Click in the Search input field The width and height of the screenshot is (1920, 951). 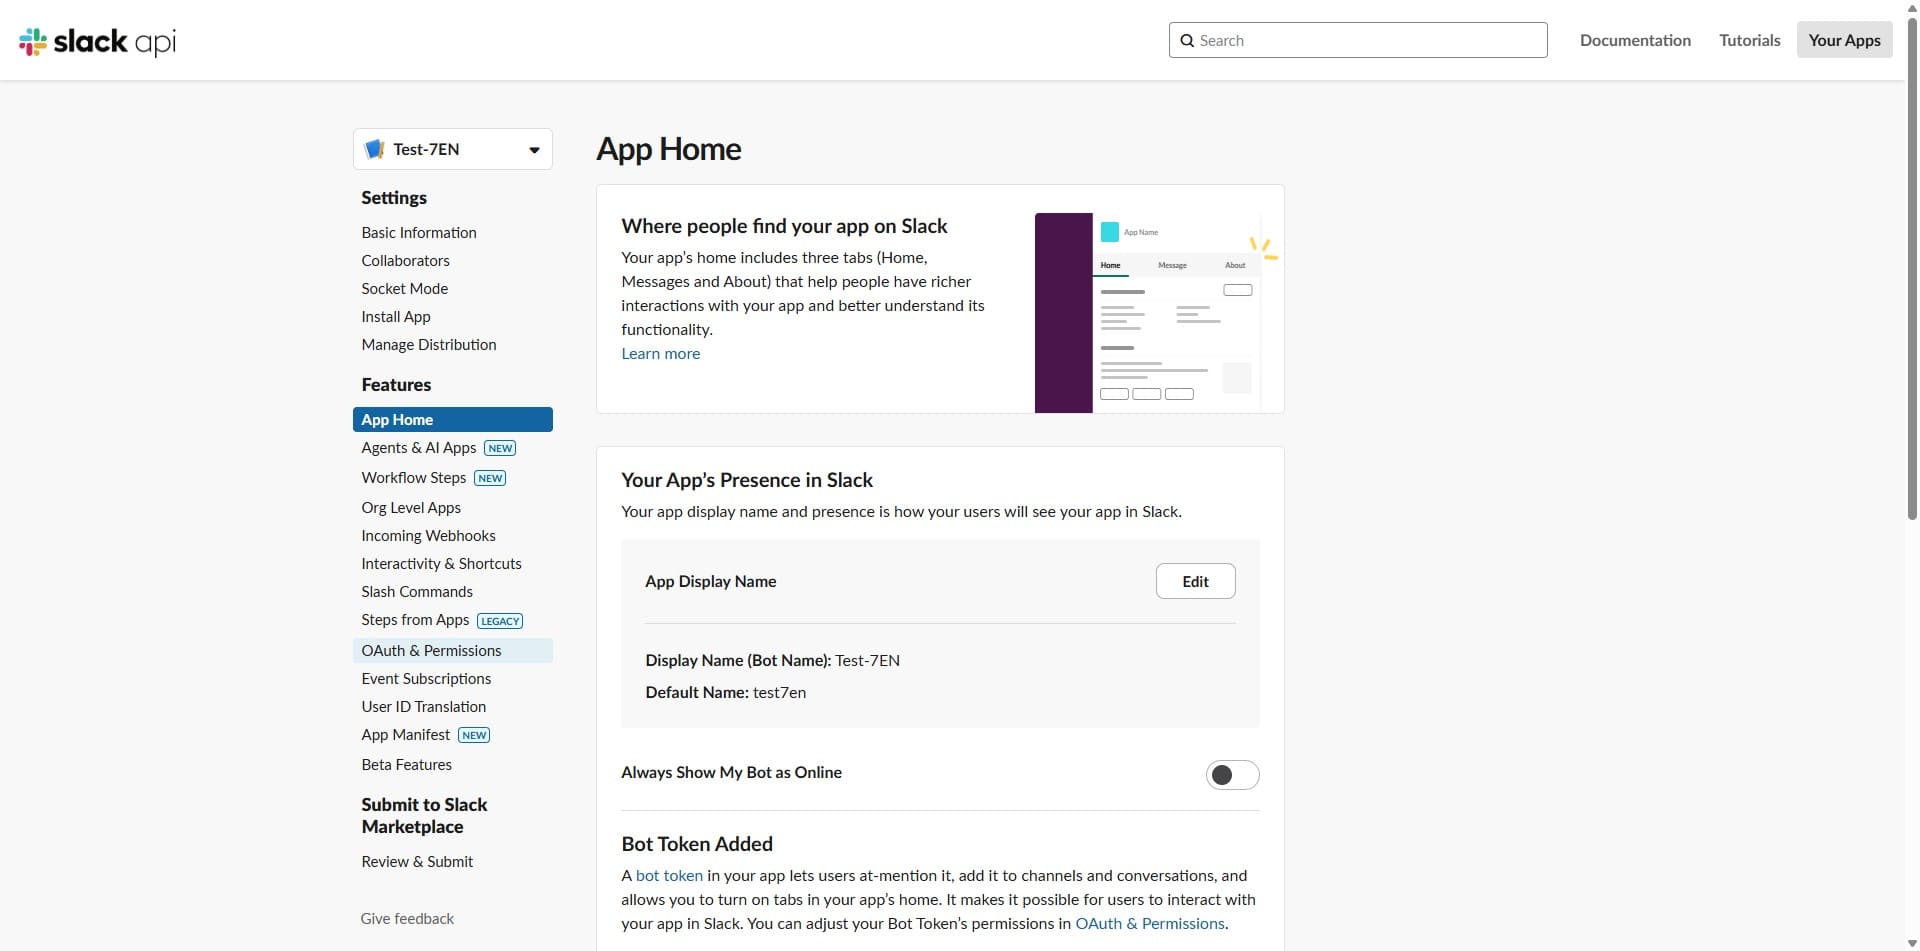point(1358,40)
